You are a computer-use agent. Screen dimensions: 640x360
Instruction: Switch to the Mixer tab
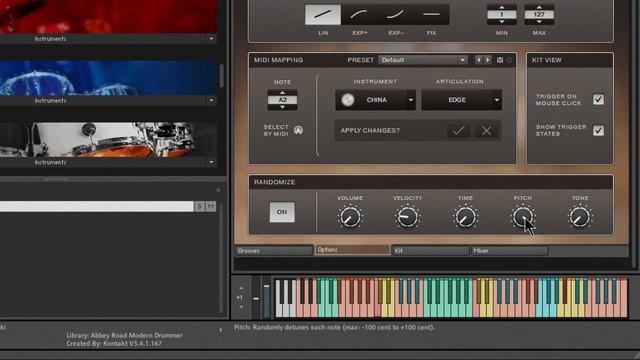(x=509, y=251)
